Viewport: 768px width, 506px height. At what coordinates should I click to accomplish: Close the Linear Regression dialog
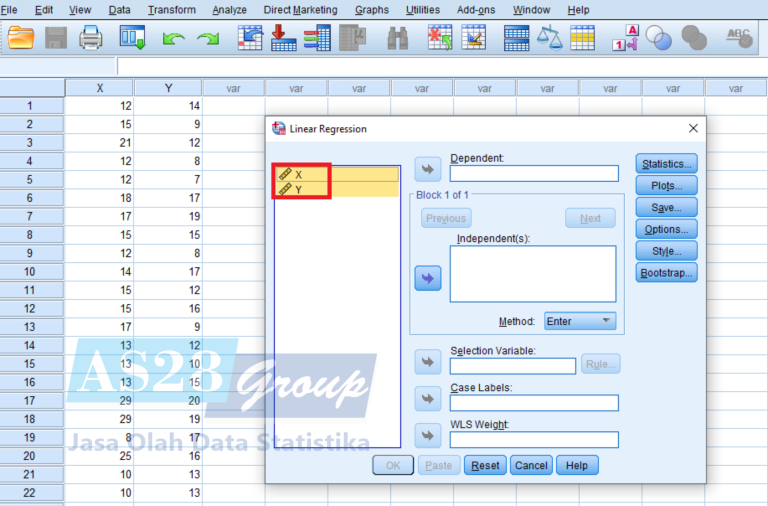tap(693, 128)
